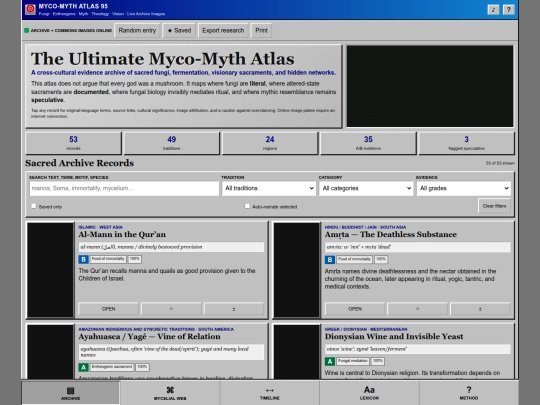Click the A evidence badge on Ayahuasca

83,367
